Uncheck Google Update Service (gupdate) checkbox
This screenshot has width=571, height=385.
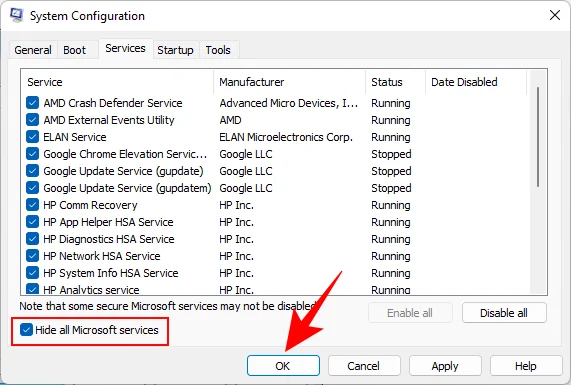pos(32,171)
